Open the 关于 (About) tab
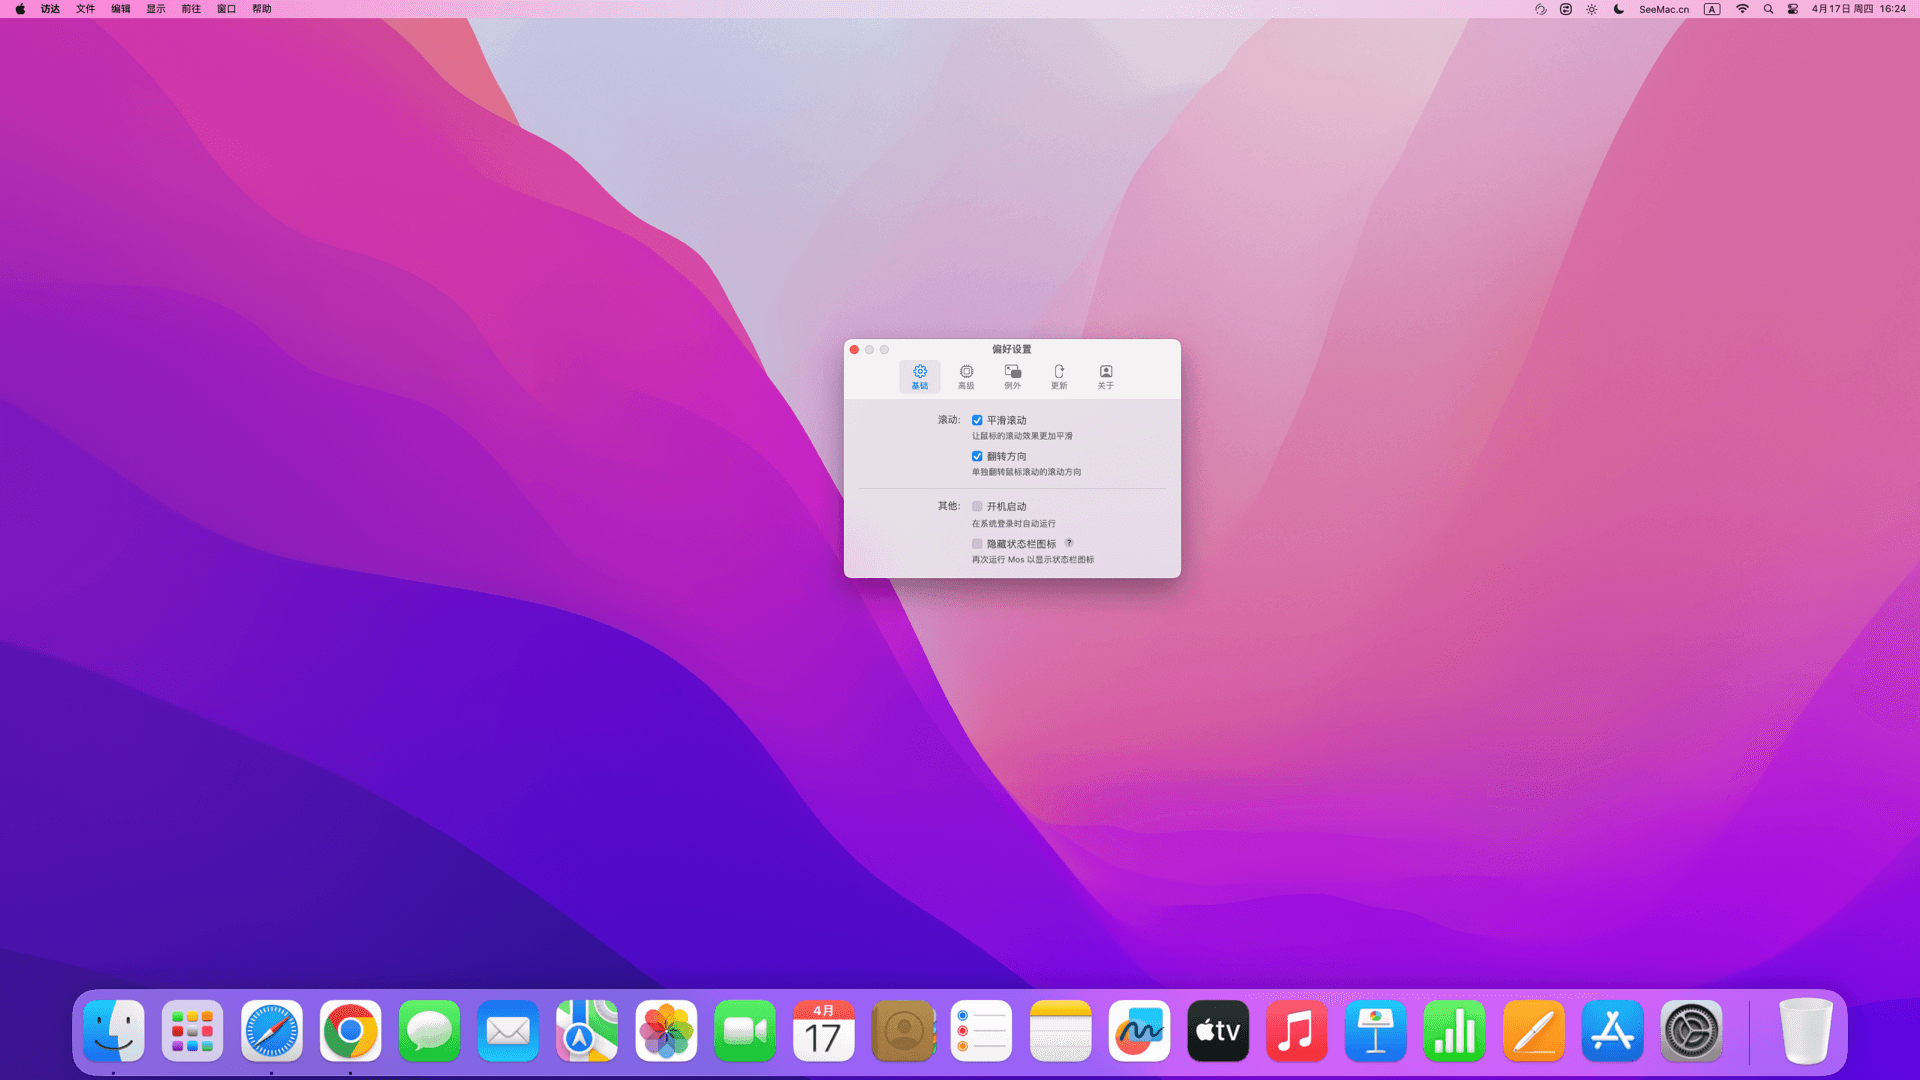The height and width of the screenshot is (1080, 1920). [1105, 376]
